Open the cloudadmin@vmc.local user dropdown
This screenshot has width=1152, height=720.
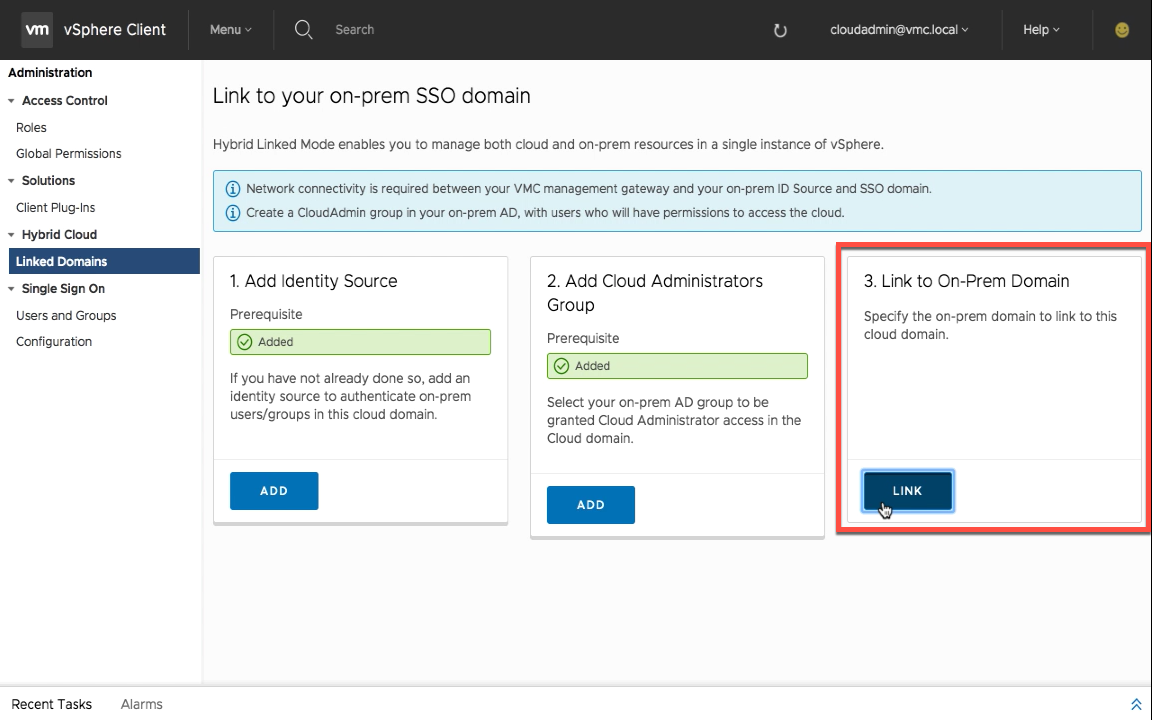(899, 30)
